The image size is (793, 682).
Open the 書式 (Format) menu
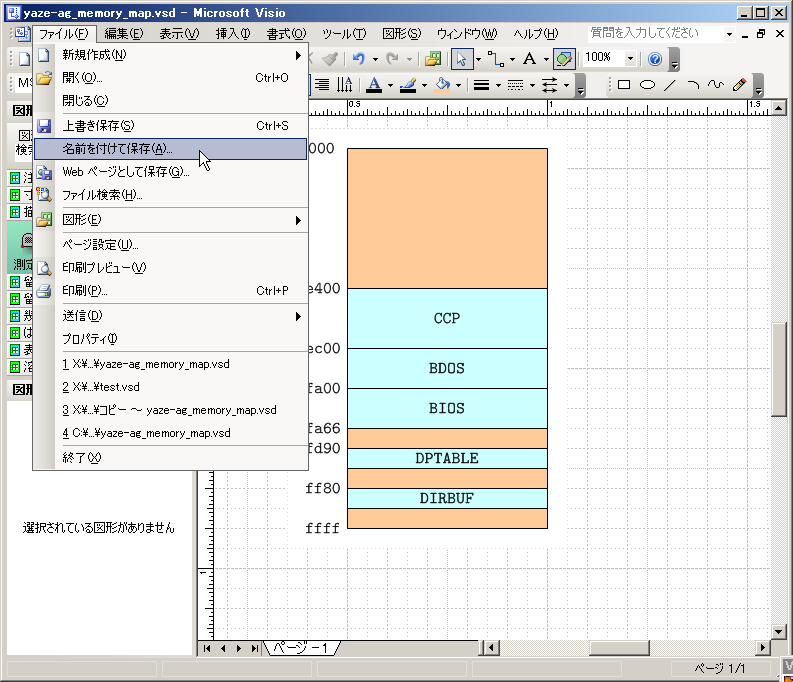coord(286,34)
